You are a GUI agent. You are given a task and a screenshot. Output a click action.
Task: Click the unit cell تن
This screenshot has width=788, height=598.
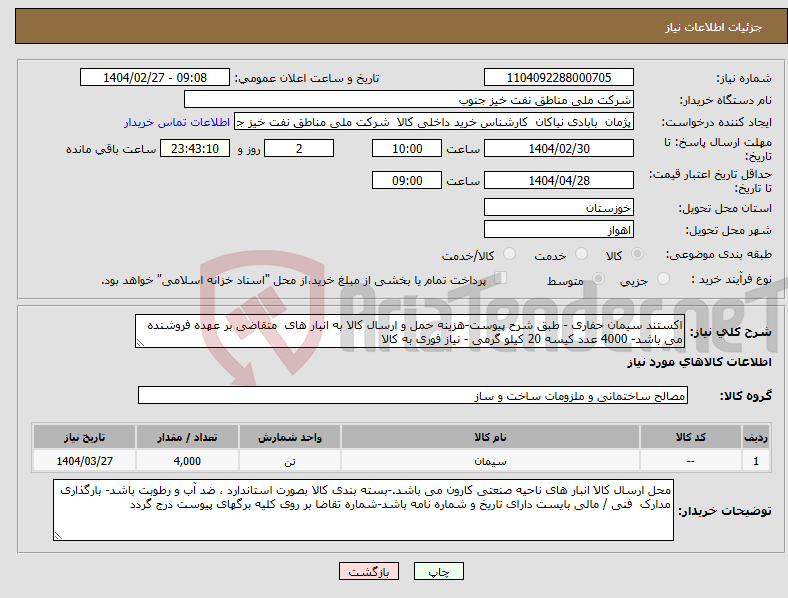point(290,461)
